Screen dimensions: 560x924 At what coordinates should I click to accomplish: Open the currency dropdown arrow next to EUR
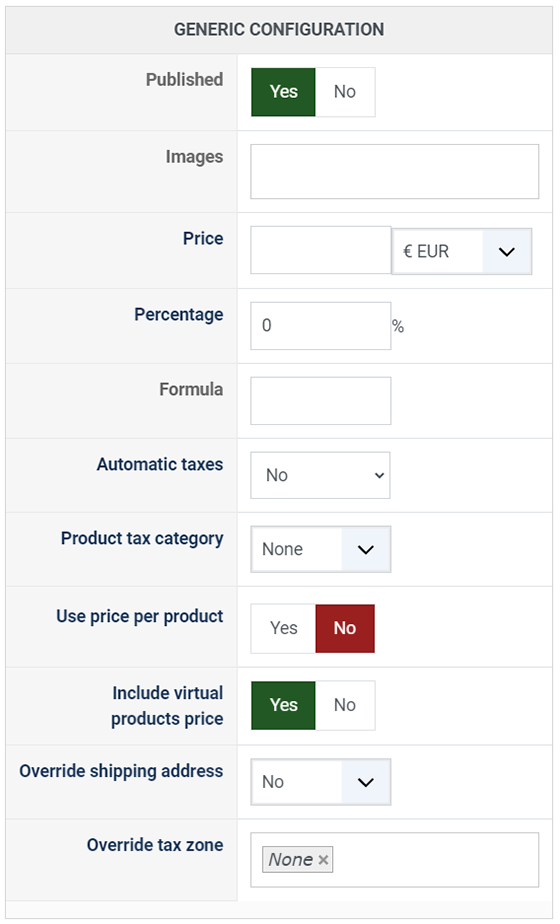point(507,252)
